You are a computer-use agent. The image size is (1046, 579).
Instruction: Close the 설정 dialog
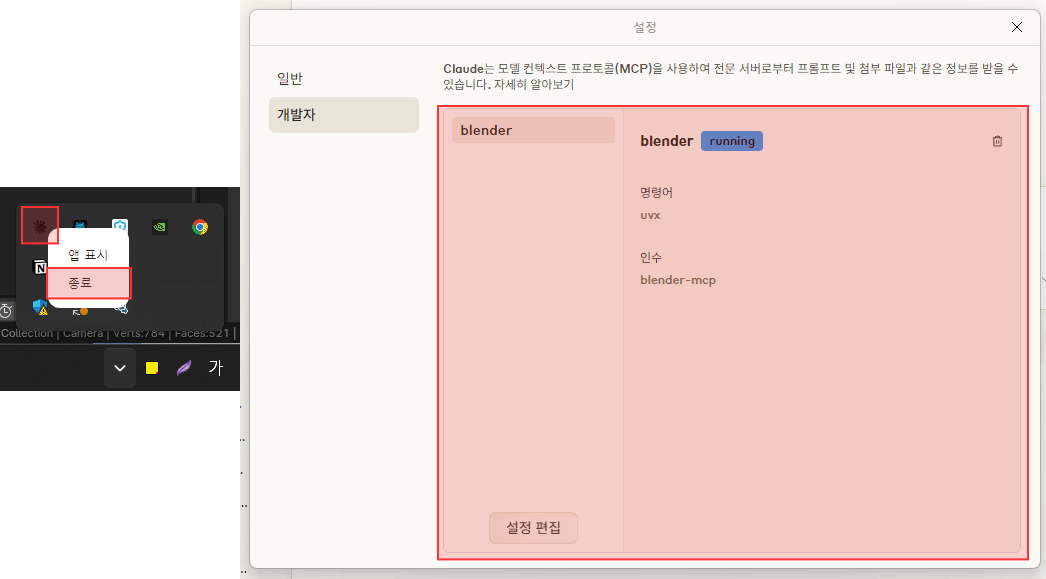point(1017,27)
